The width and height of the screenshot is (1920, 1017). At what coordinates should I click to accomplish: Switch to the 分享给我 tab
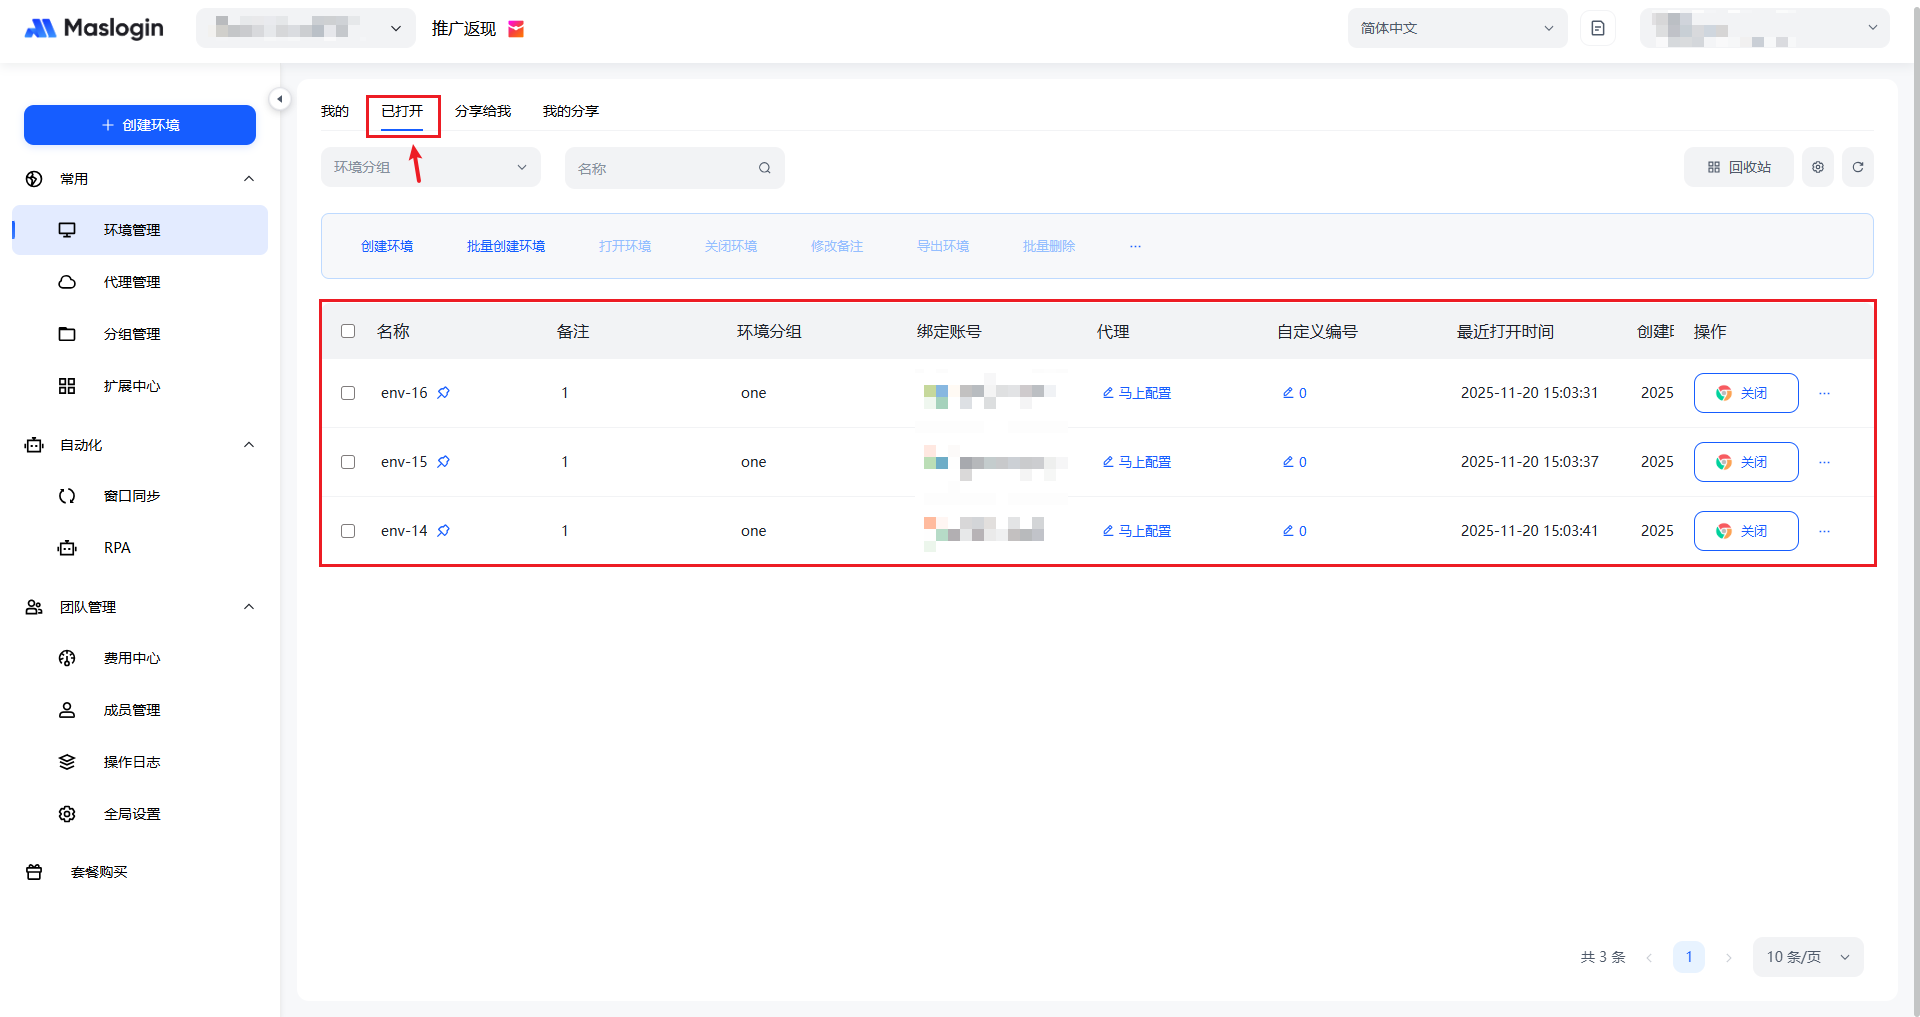click(482, 111)
